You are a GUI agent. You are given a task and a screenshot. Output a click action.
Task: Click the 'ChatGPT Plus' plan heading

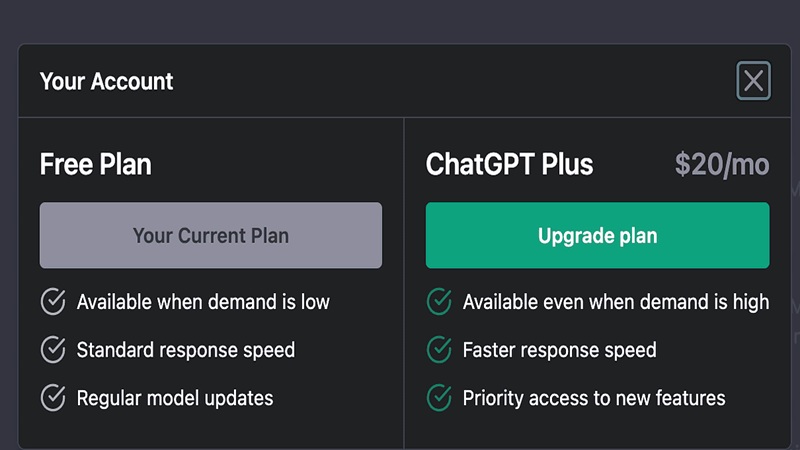[x=510, y=164]
